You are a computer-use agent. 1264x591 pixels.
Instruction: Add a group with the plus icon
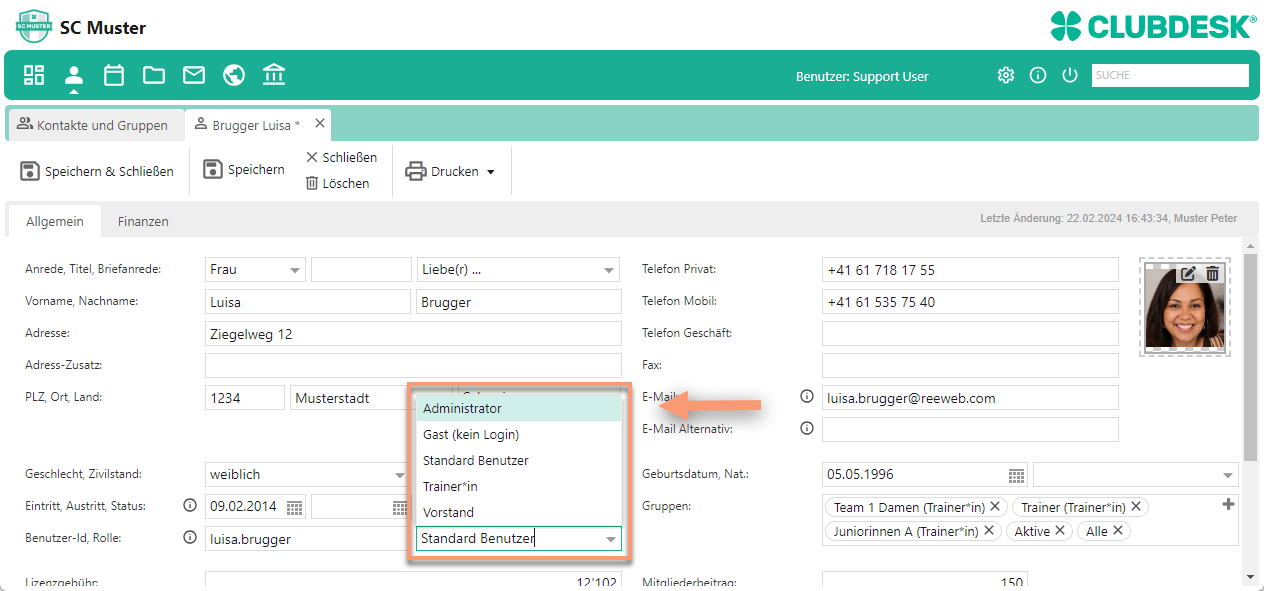click(x=1229, y=504)
